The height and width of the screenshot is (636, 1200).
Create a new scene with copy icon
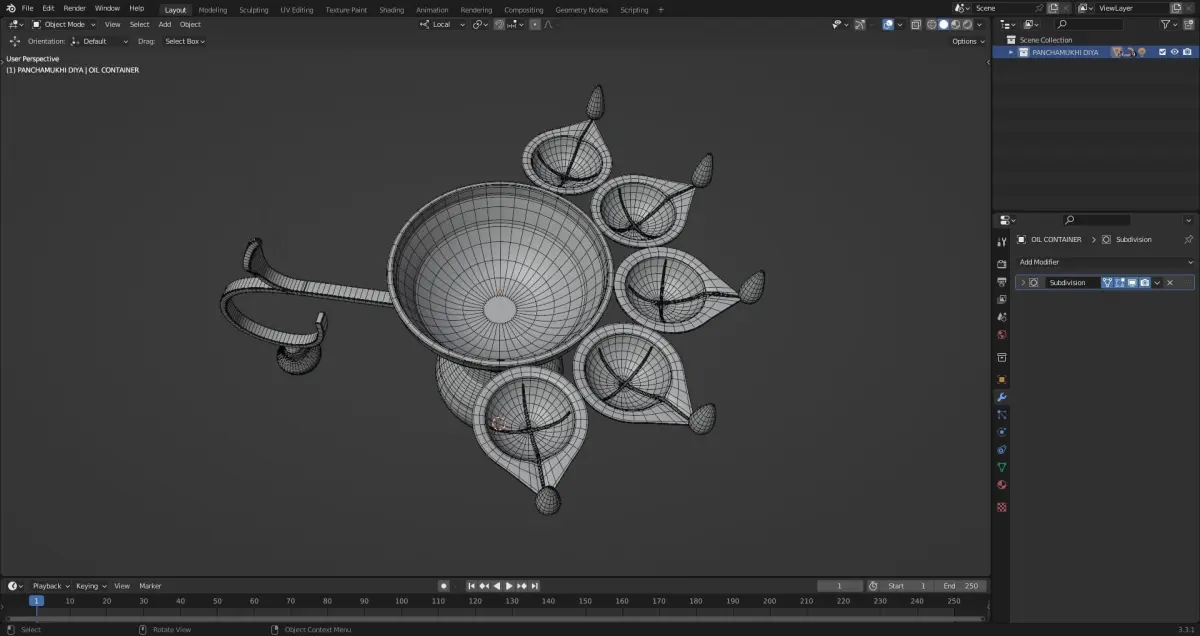1052,8
